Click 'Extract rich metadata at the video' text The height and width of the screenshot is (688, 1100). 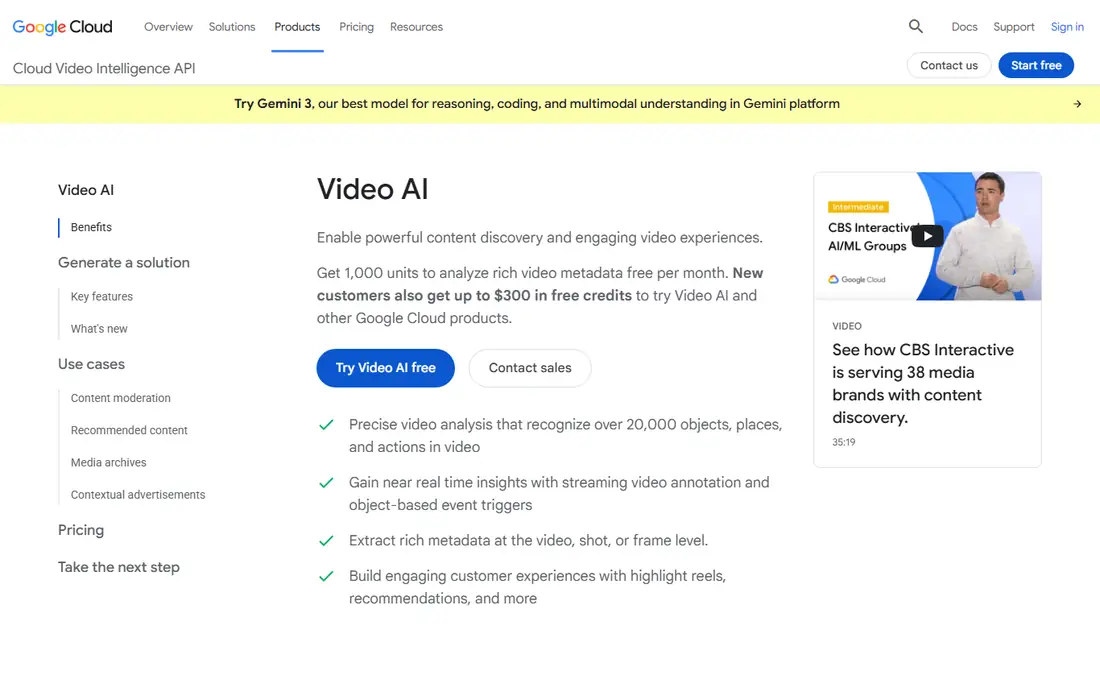click(528, 541)
